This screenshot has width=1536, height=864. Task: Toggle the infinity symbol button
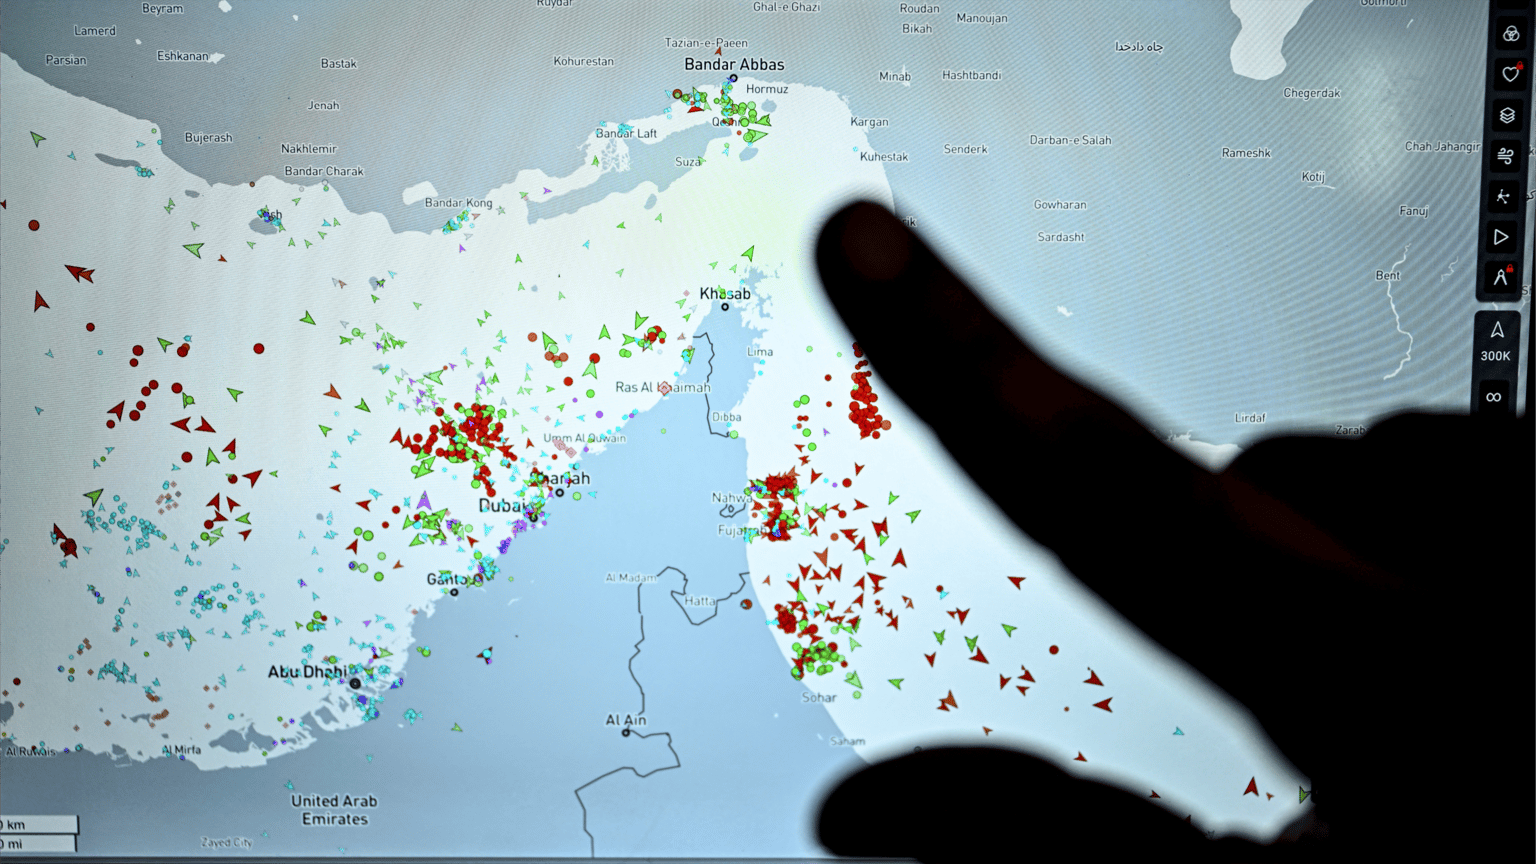[x=1493, y=397]
